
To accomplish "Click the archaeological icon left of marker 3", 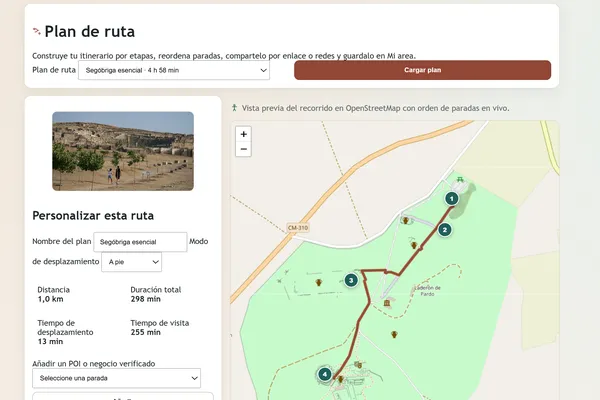I will [x=319, y=282].
